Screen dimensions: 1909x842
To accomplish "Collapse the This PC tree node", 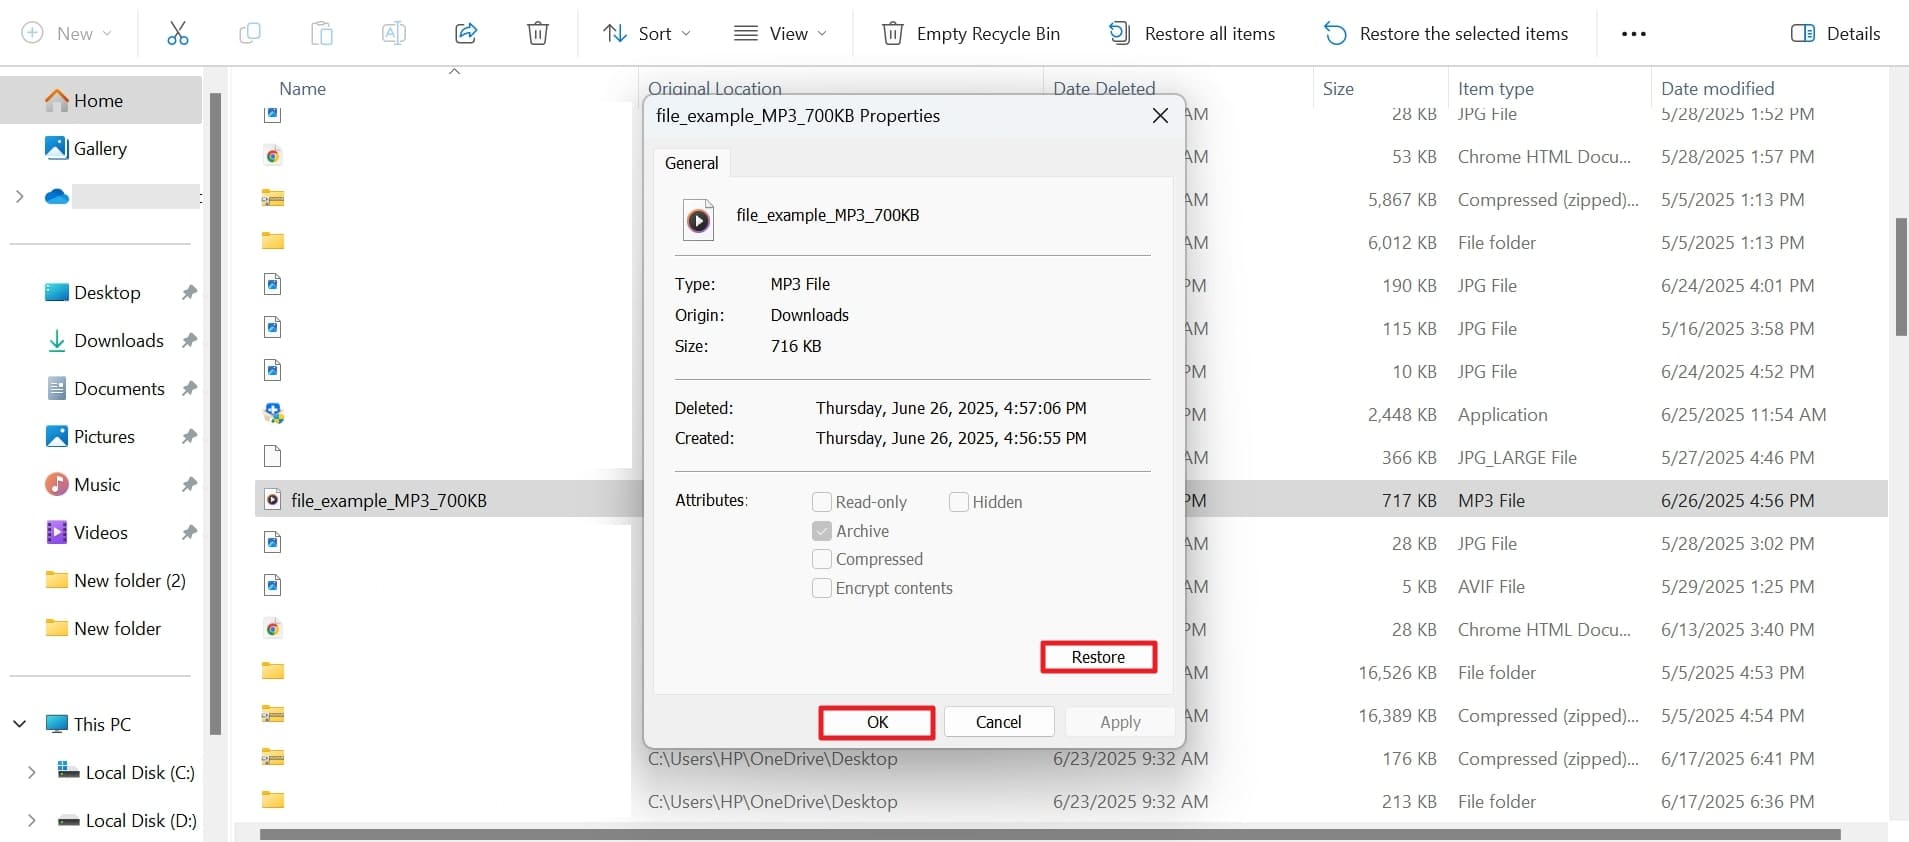I will (x=19, y=724).
